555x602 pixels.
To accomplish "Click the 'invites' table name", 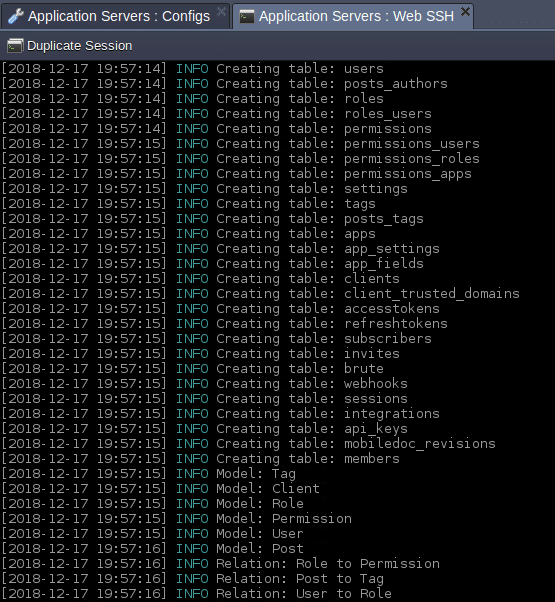I will coord(372,354).
